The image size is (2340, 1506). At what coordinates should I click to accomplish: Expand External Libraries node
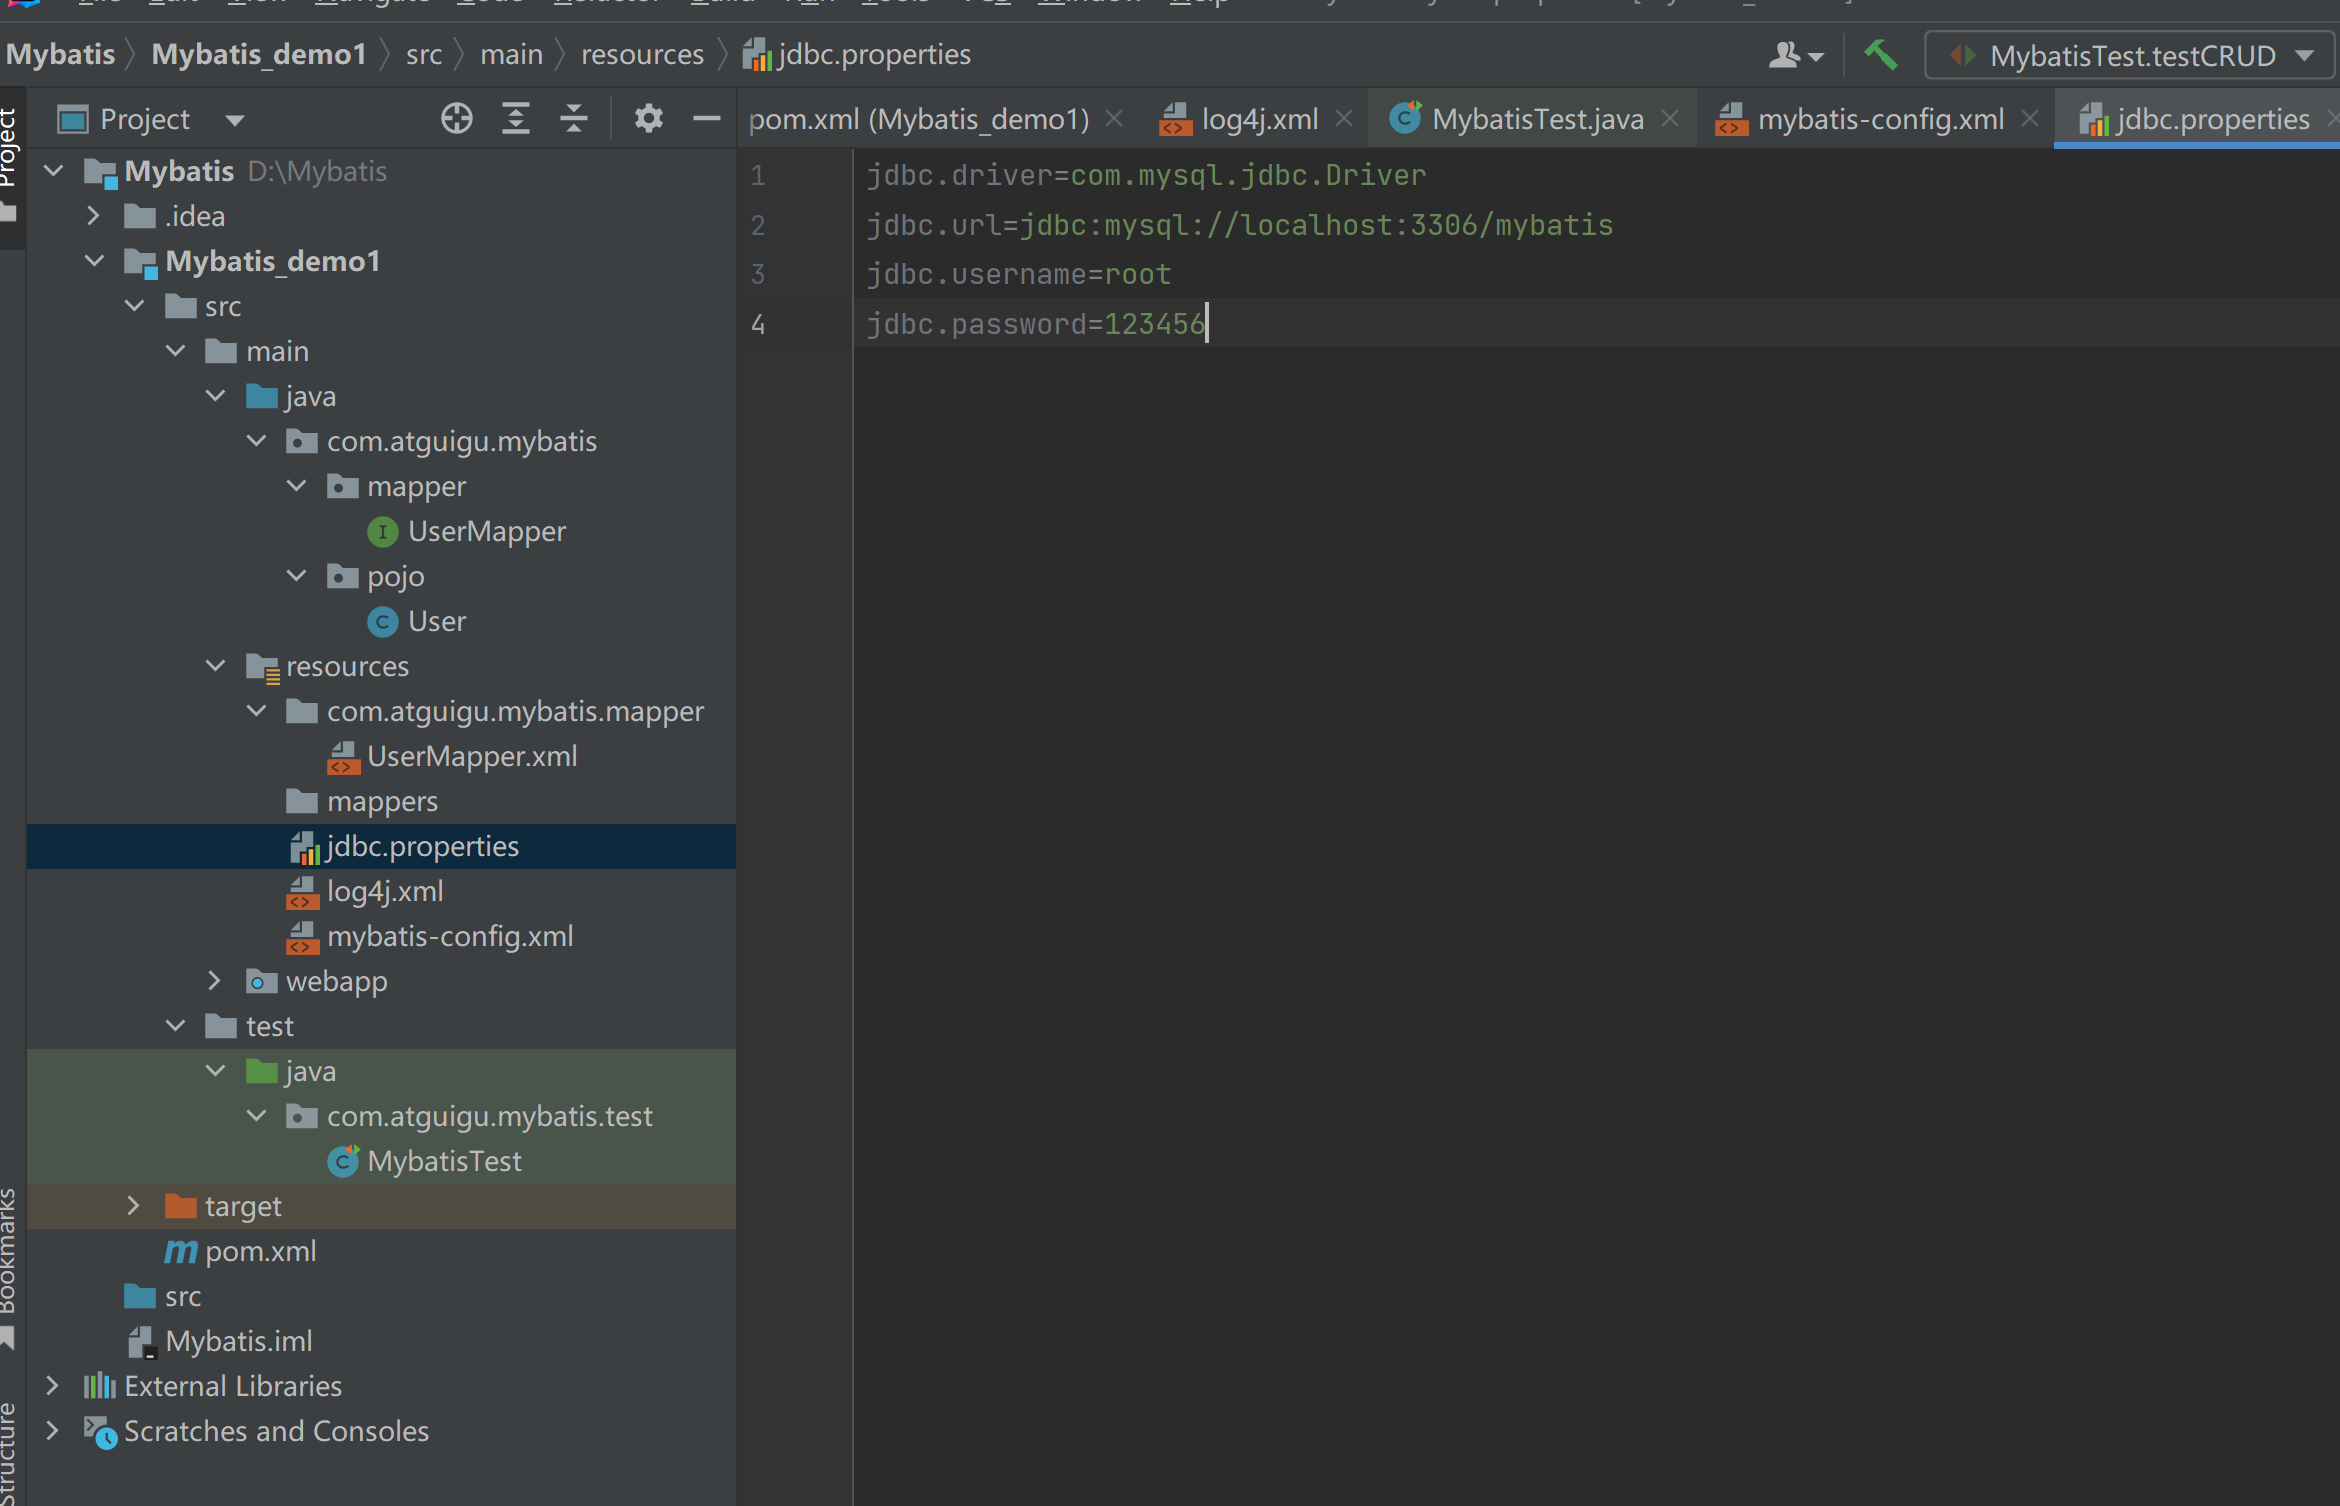pyautogui.click(x=53, y=1386)
